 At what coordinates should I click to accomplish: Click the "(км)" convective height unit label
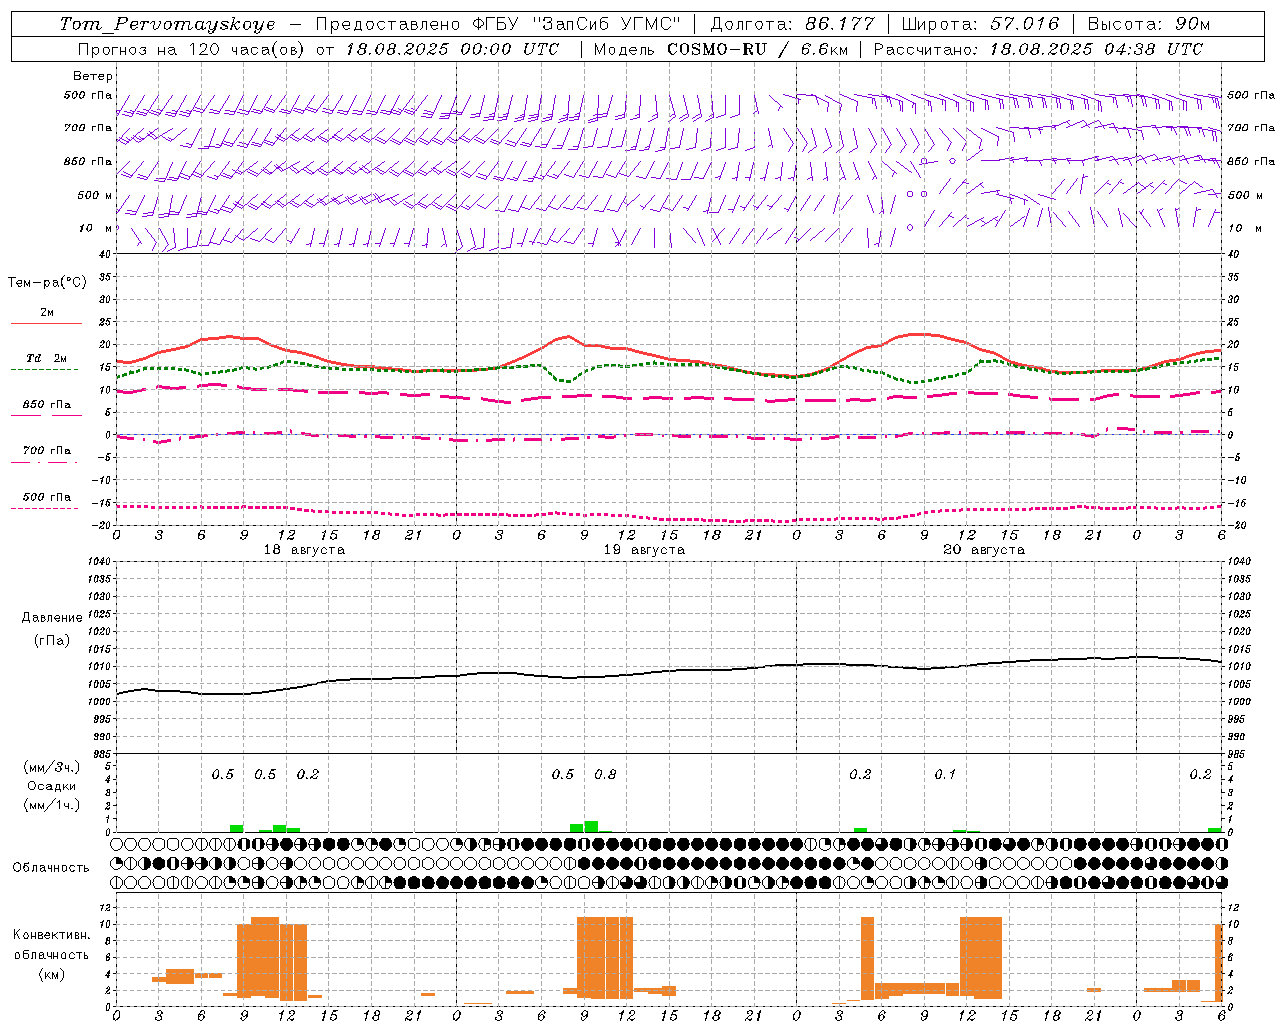pyautogui.click(x=52, y=974)
